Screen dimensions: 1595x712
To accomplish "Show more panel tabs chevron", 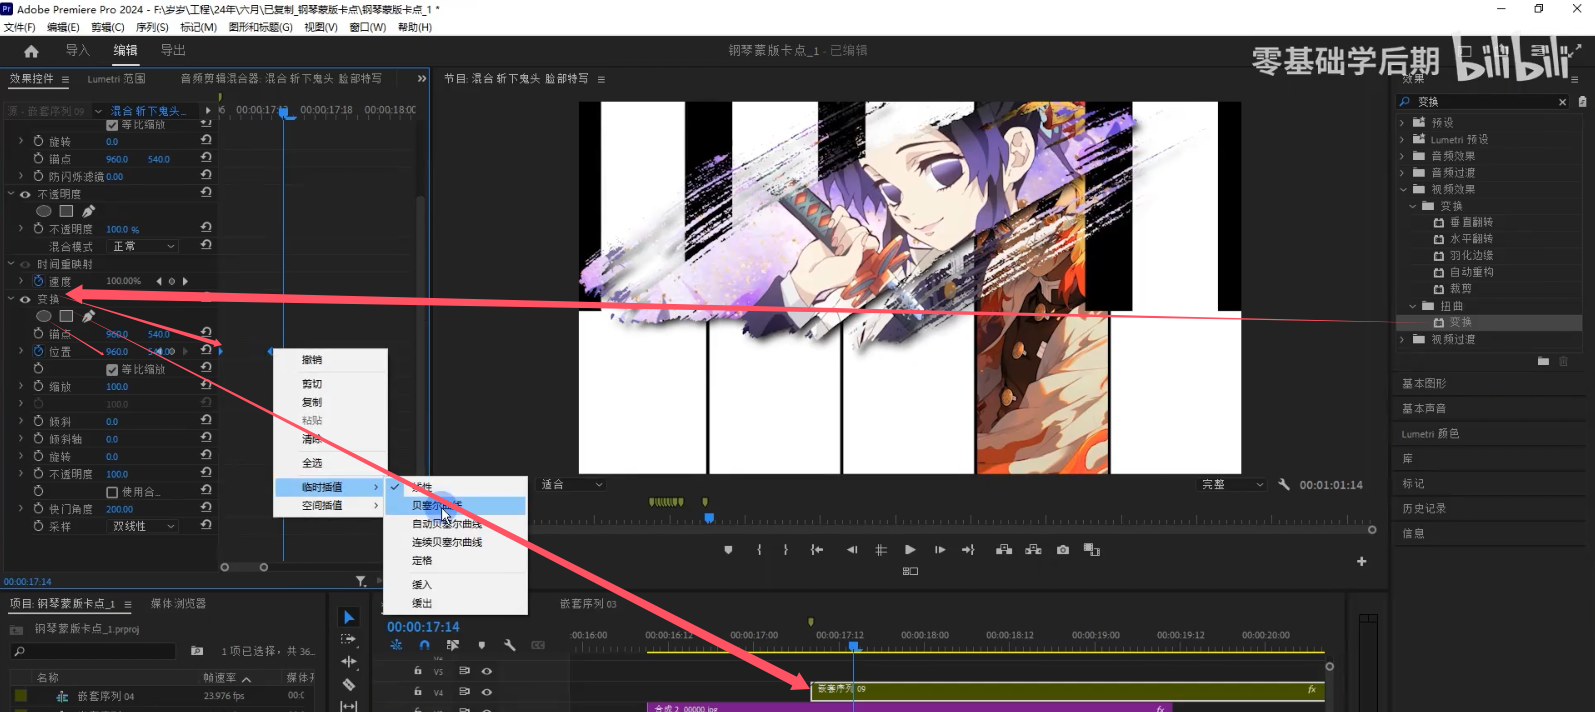I will pos(422,78).
